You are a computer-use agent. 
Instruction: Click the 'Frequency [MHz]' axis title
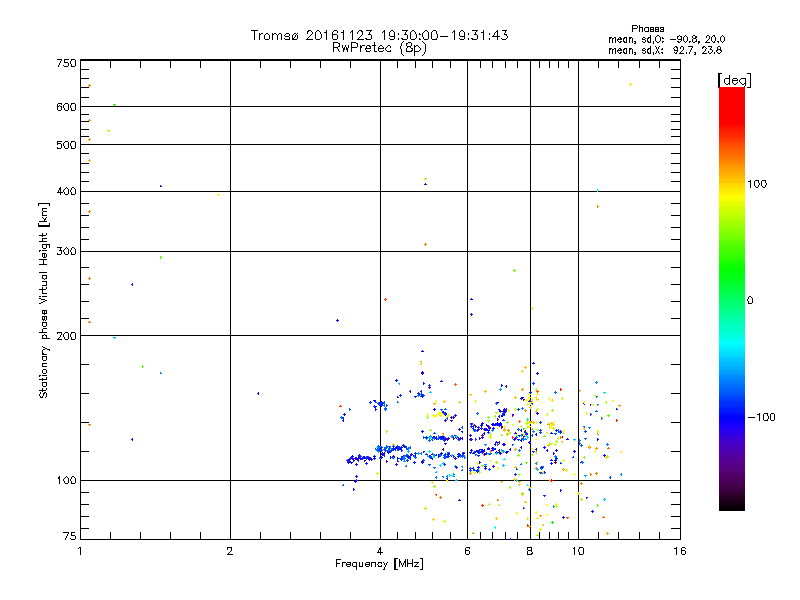[379, 564]
